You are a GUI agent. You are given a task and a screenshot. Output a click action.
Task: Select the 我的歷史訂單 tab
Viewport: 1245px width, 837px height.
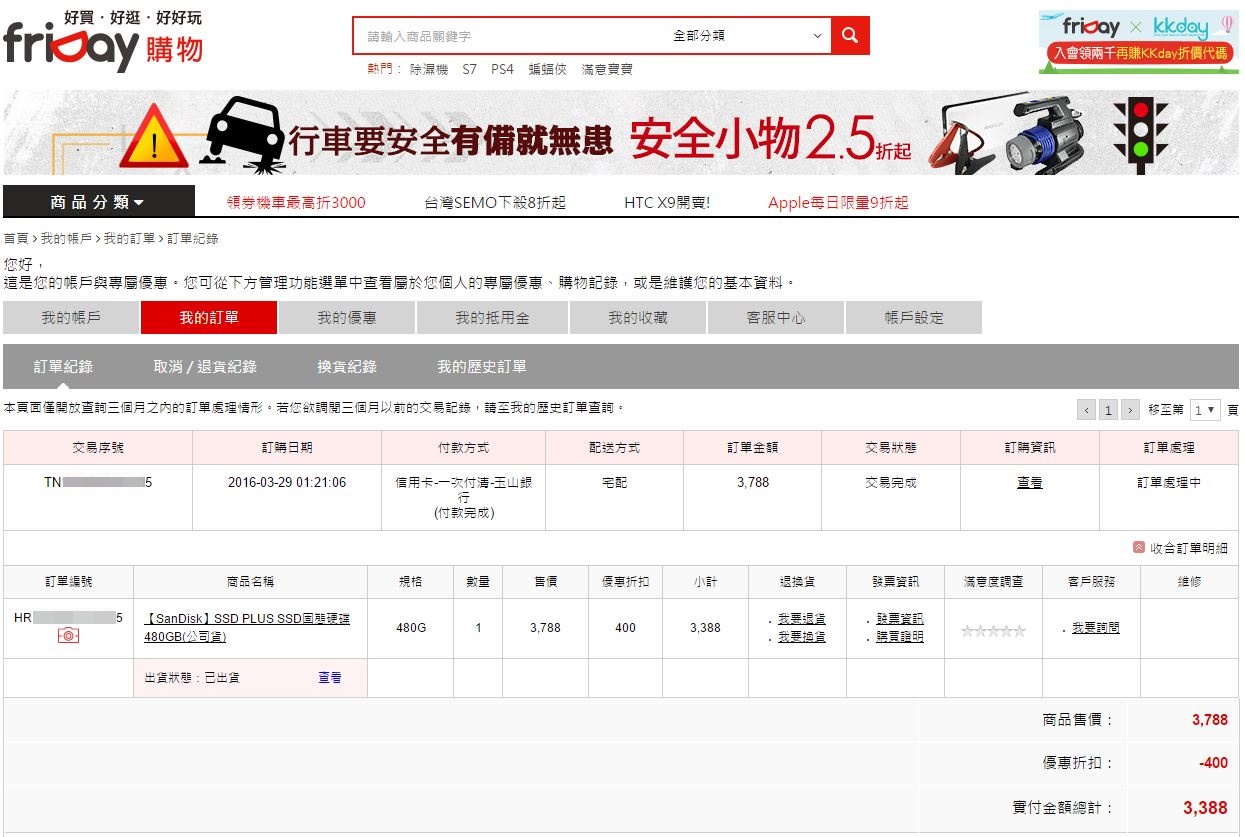pos(481,367)
